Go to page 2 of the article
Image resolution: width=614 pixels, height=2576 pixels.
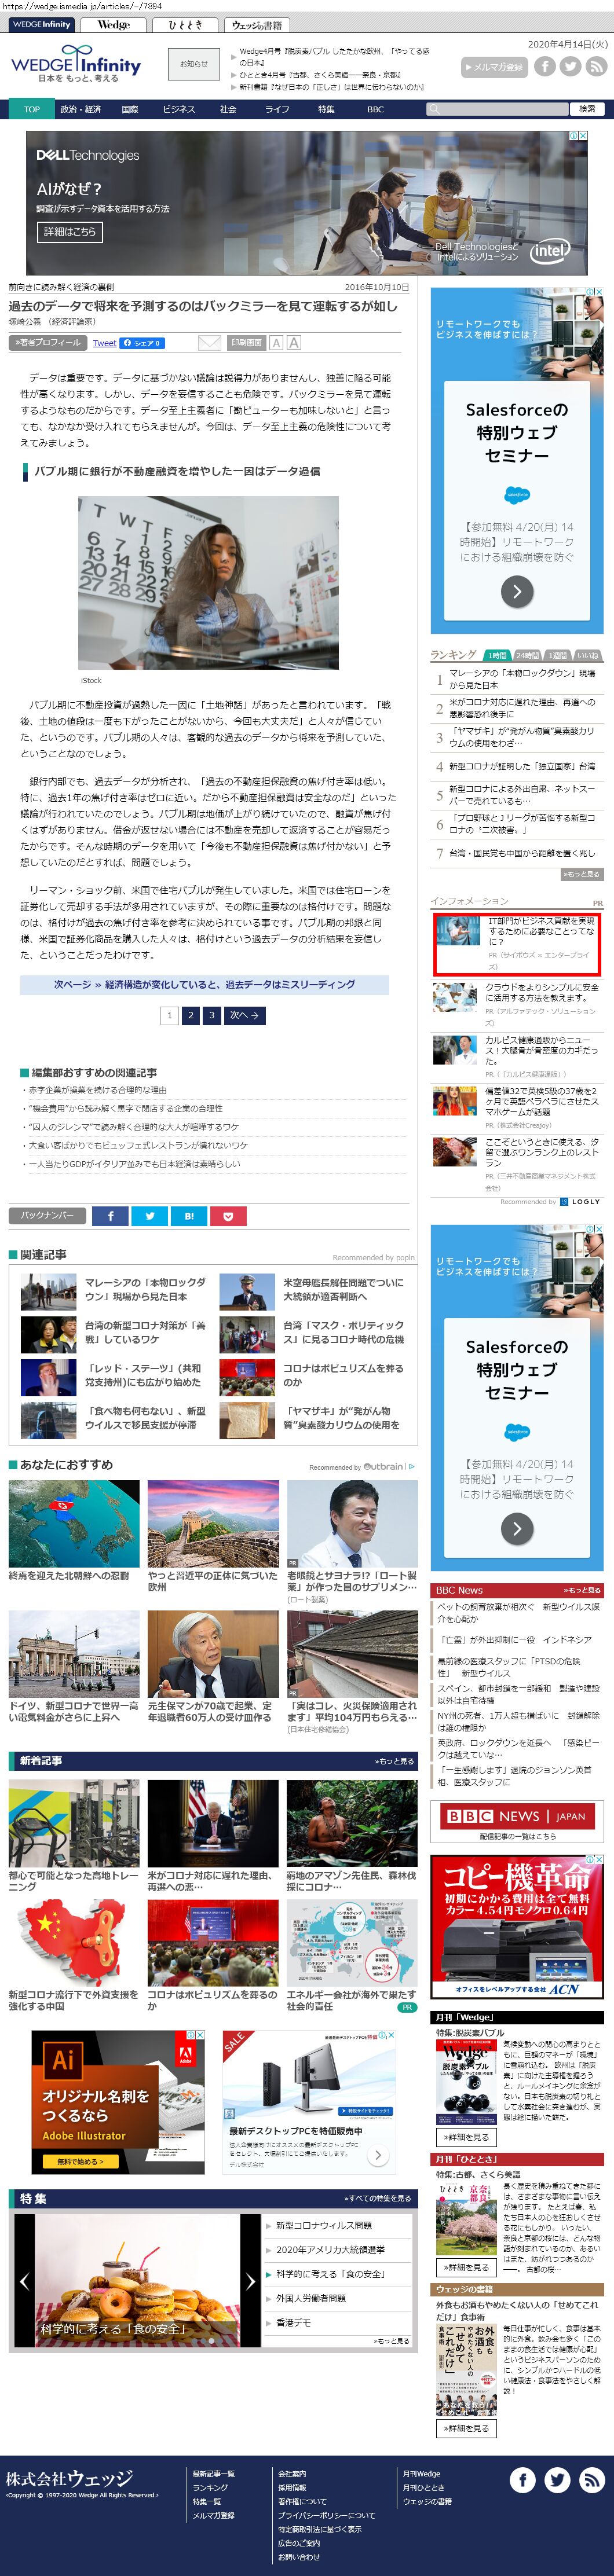click(190, 1015)
